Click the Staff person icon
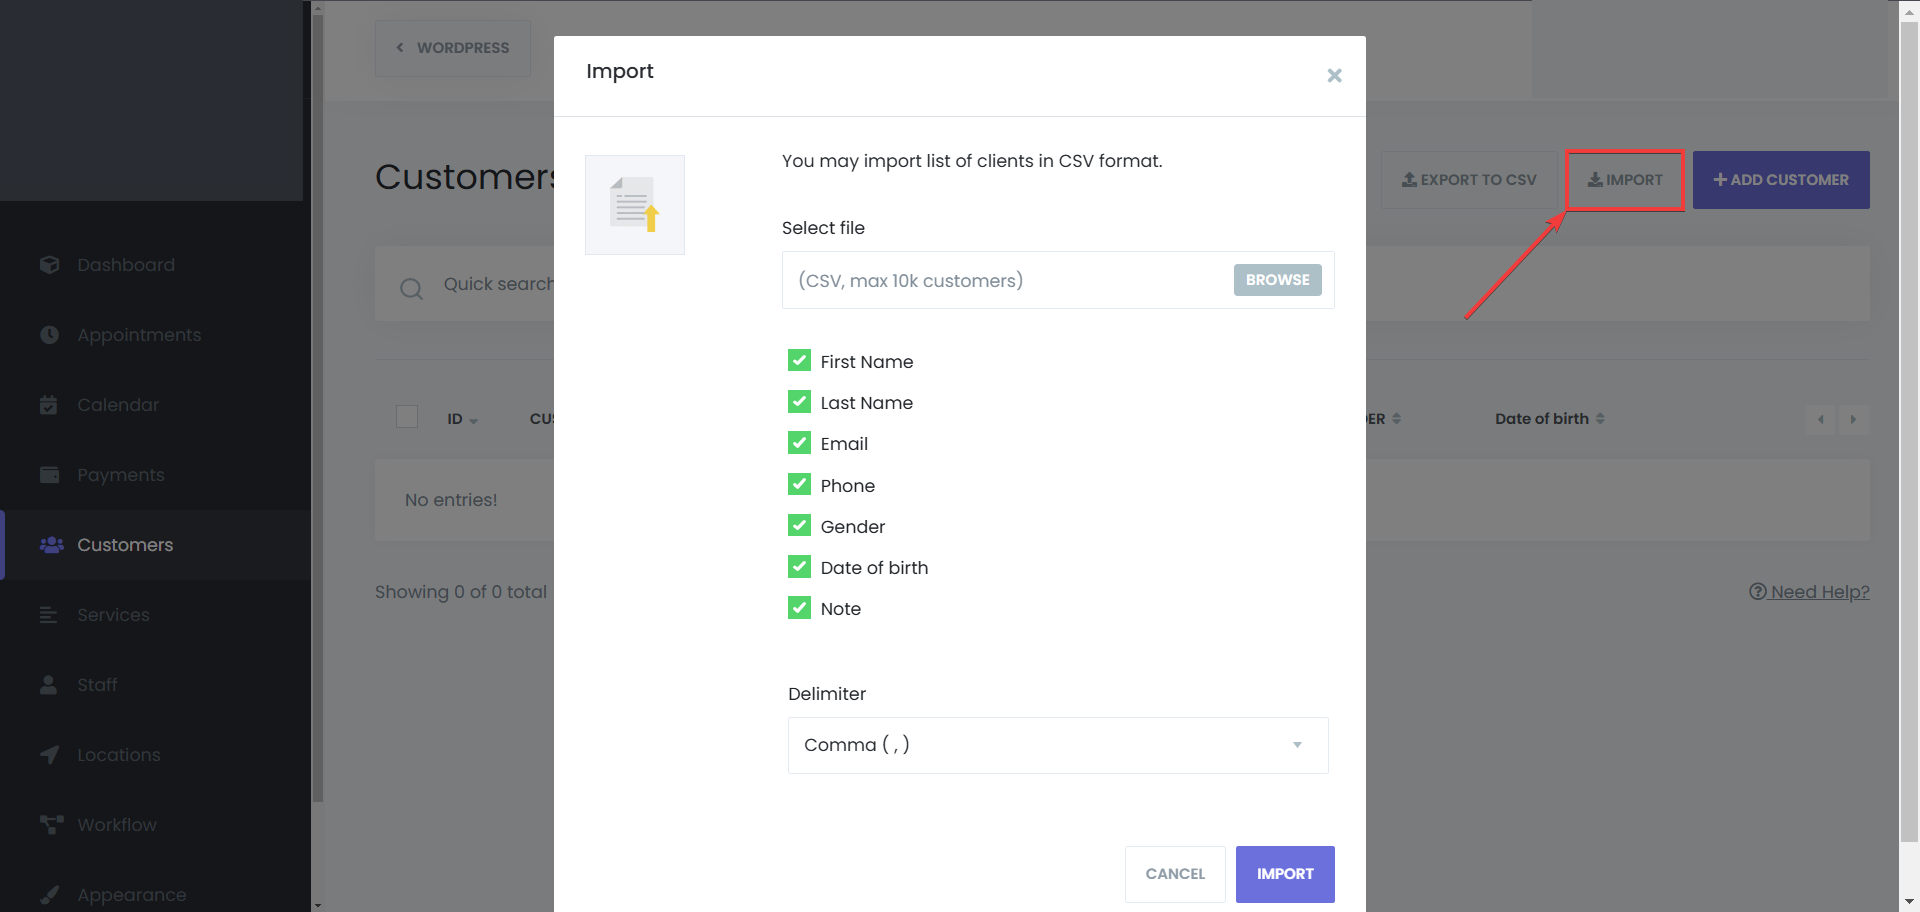Viewport: 1920px width, 912px height. click(x=49, y=685)
